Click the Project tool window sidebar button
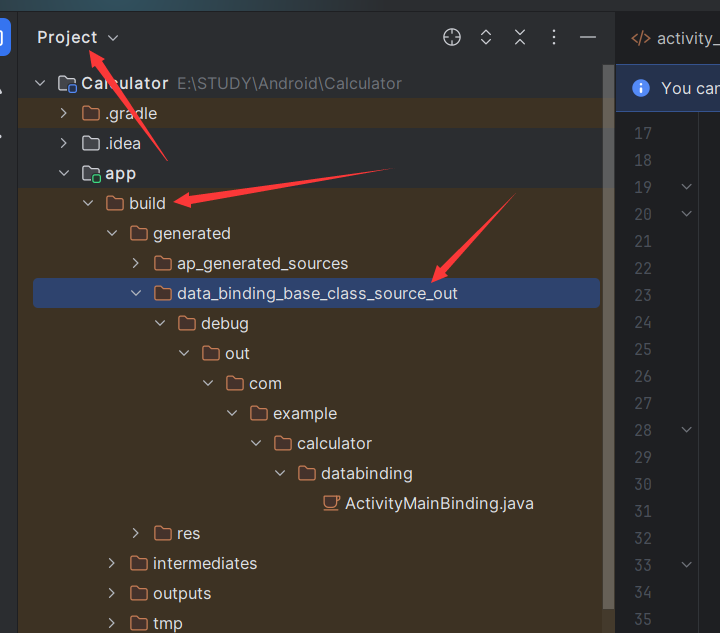This screenshot has width=720, height=633. [5, 37]
